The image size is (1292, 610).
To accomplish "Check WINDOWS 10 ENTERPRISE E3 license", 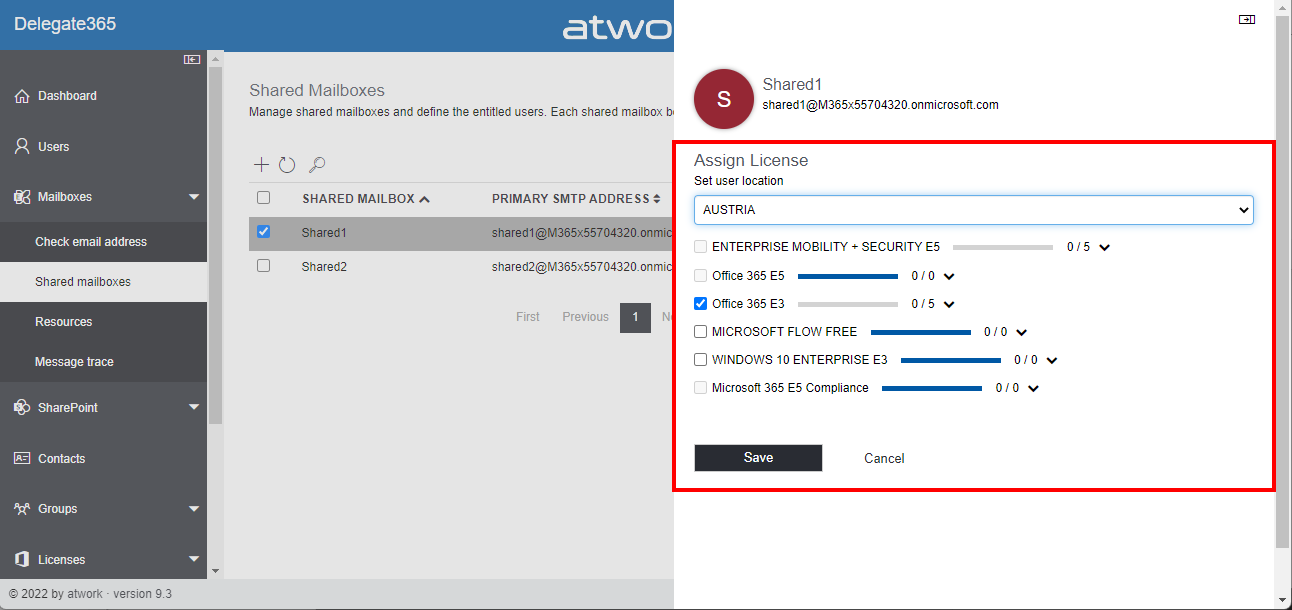I will click(701, 359).
